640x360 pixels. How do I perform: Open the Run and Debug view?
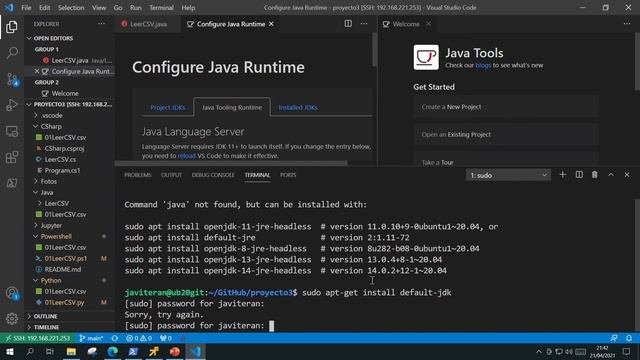point(12,105)
